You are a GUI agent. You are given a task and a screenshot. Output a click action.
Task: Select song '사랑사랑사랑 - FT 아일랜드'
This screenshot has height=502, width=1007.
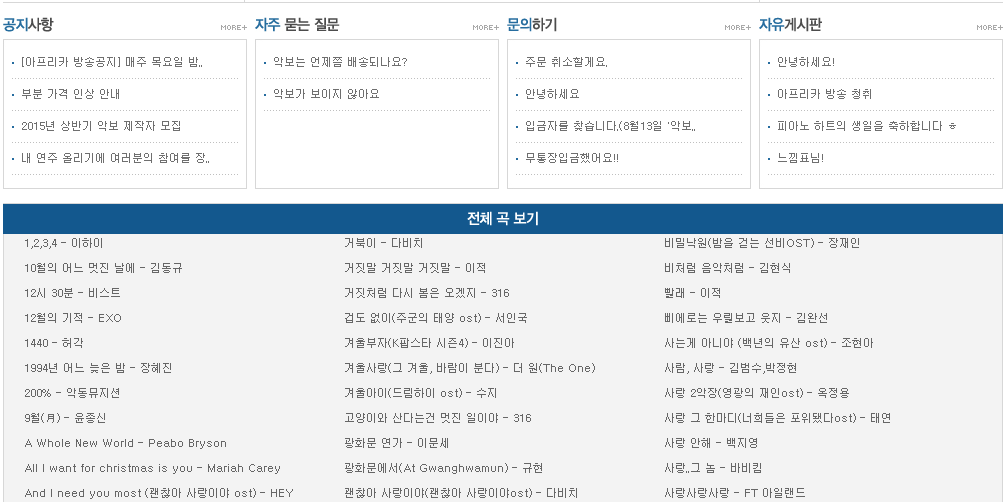pyautogui.click(x=735, y=494)
